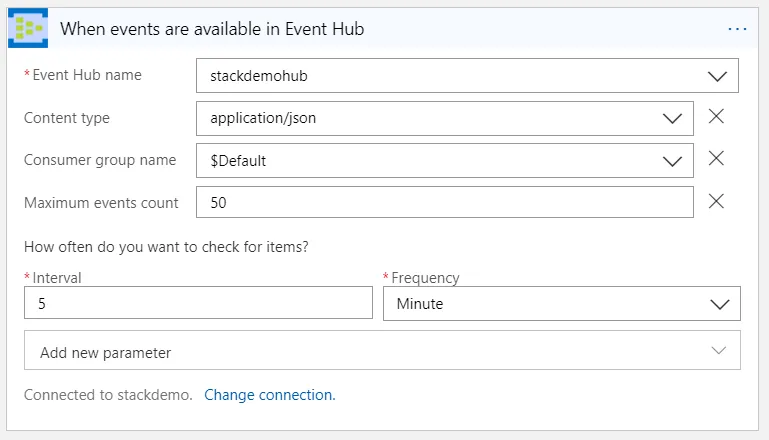Expand the Consumer group name dropdown arrow
Image resolution: width=769 pixels, height=440 pixels.
[x=672, y=160]
